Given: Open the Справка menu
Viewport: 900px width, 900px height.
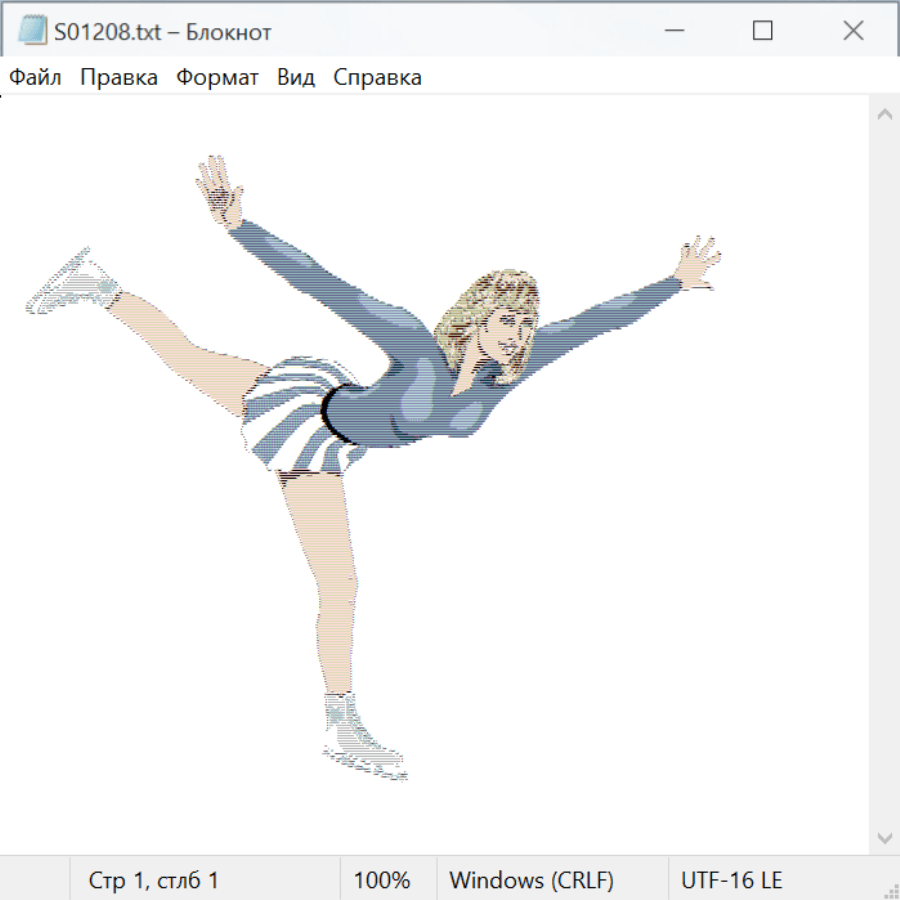Looking at the screenshot, I should pyautogui.click(x=377, y=78).
